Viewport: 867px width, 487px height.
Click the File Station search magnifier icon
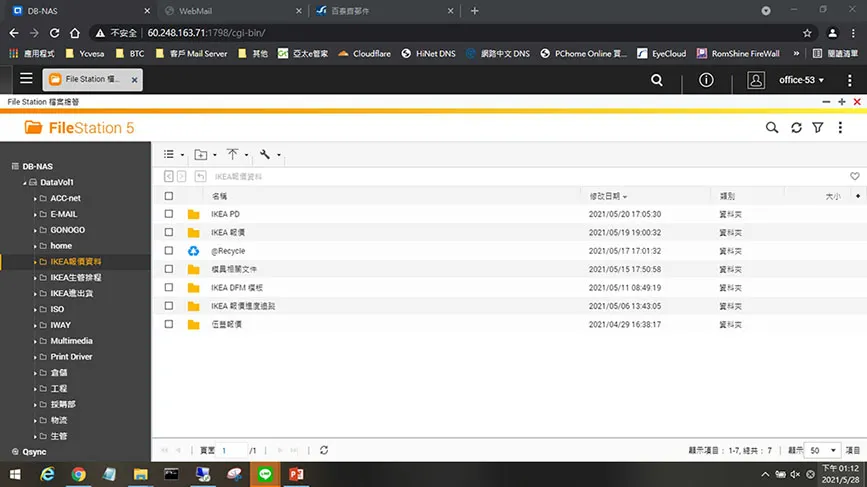point(771,128)
